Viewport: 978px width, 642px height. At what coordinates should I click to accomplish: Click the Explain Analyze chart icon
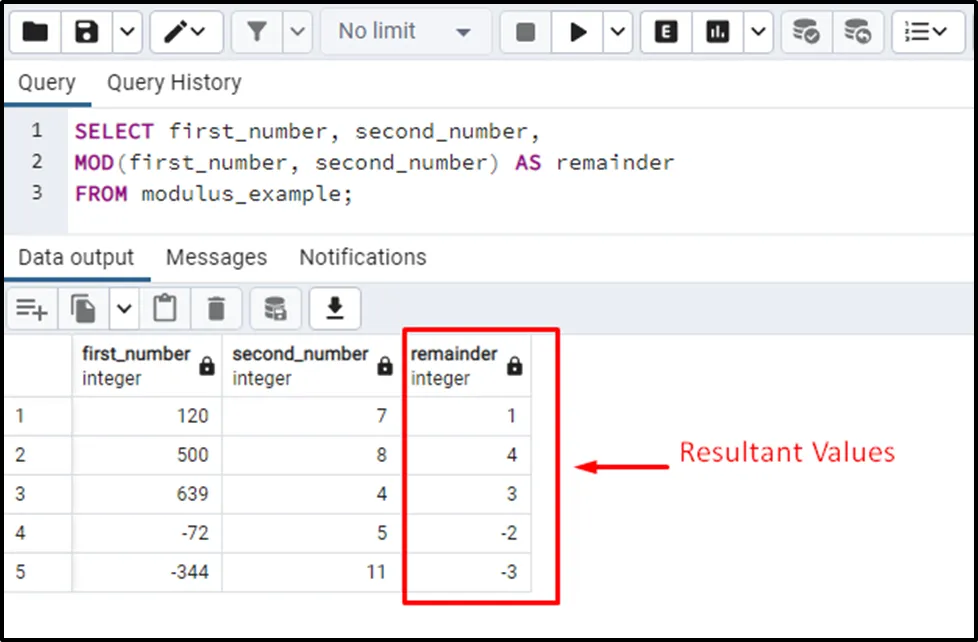coord(717,32)
